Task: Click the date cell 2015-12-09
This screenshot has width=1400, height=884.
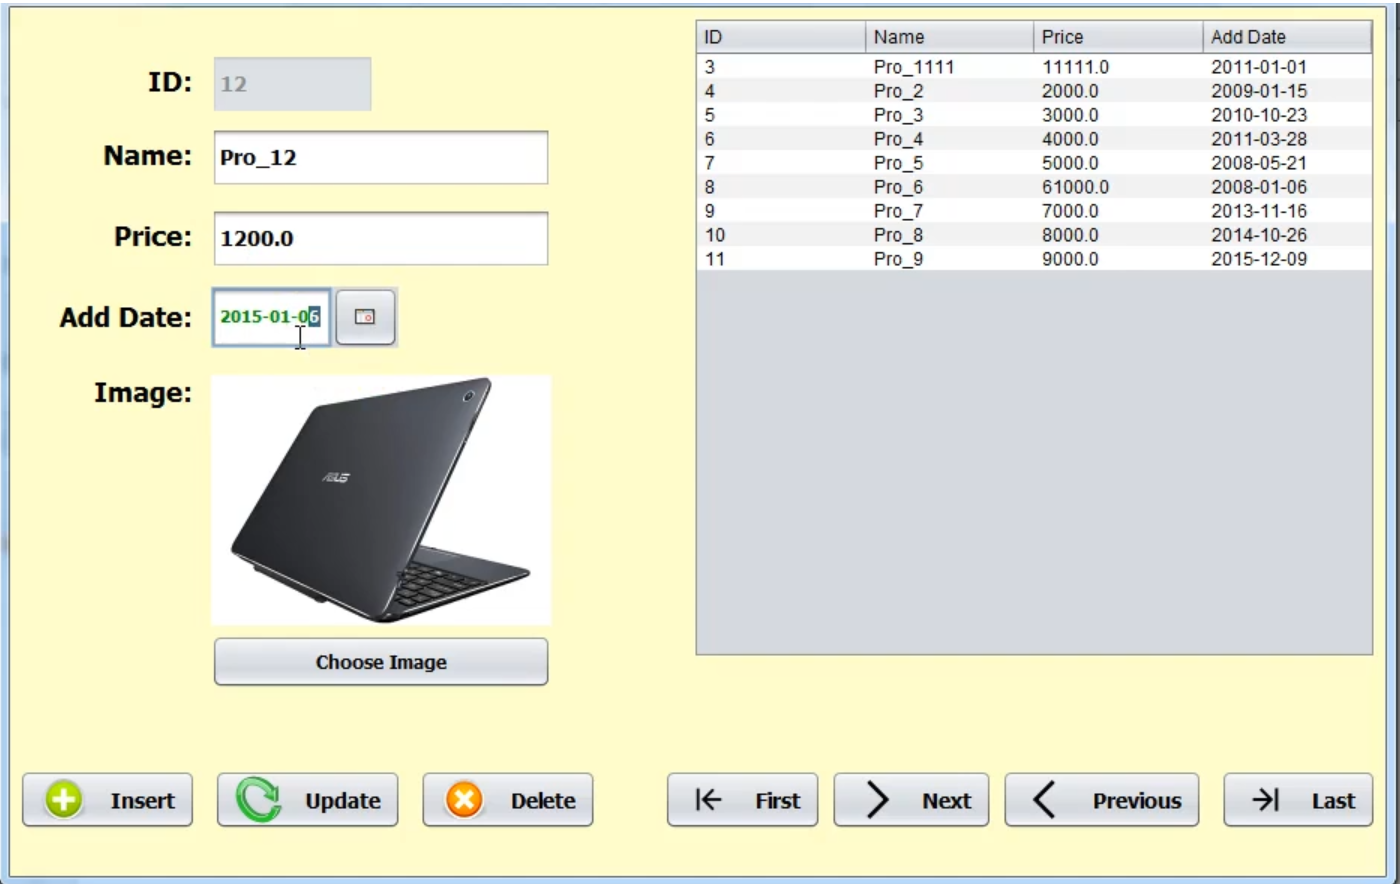Action: coord(1287,259)
